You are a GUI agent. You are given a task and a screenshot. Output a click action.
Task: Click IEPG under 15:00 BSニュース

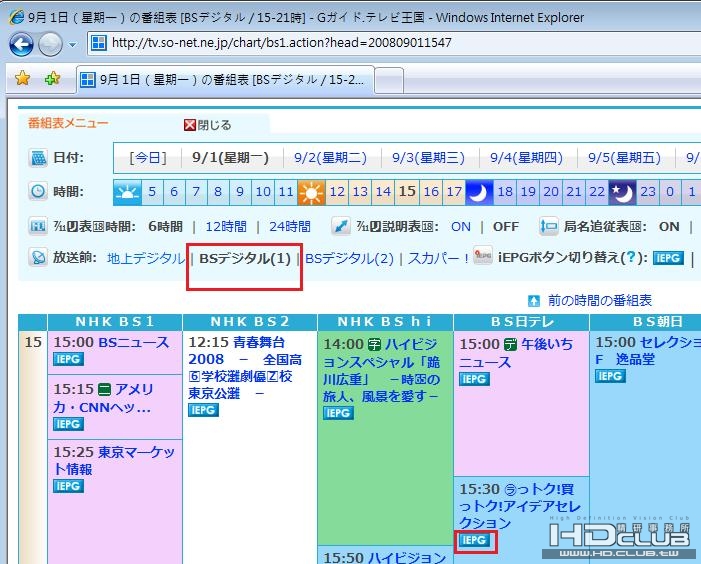coord(68,359)
